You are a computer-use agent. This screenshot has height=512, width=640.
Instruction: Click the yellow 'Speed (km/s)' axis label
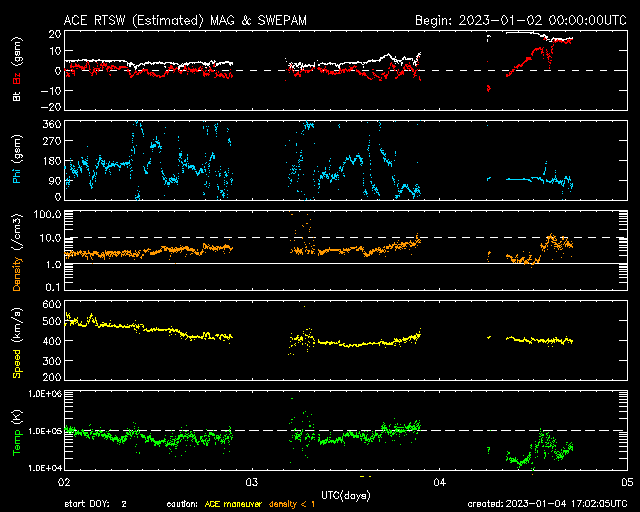pyautogui.click(x=17, y=342)
